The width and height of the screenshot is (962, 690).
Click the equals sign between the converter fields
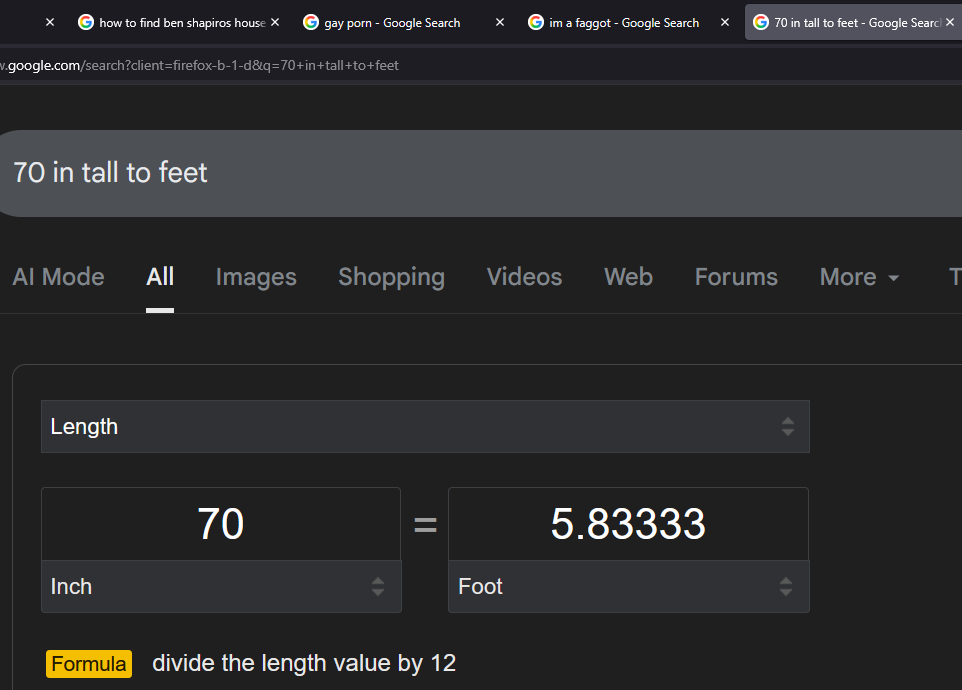pos(425,524)
